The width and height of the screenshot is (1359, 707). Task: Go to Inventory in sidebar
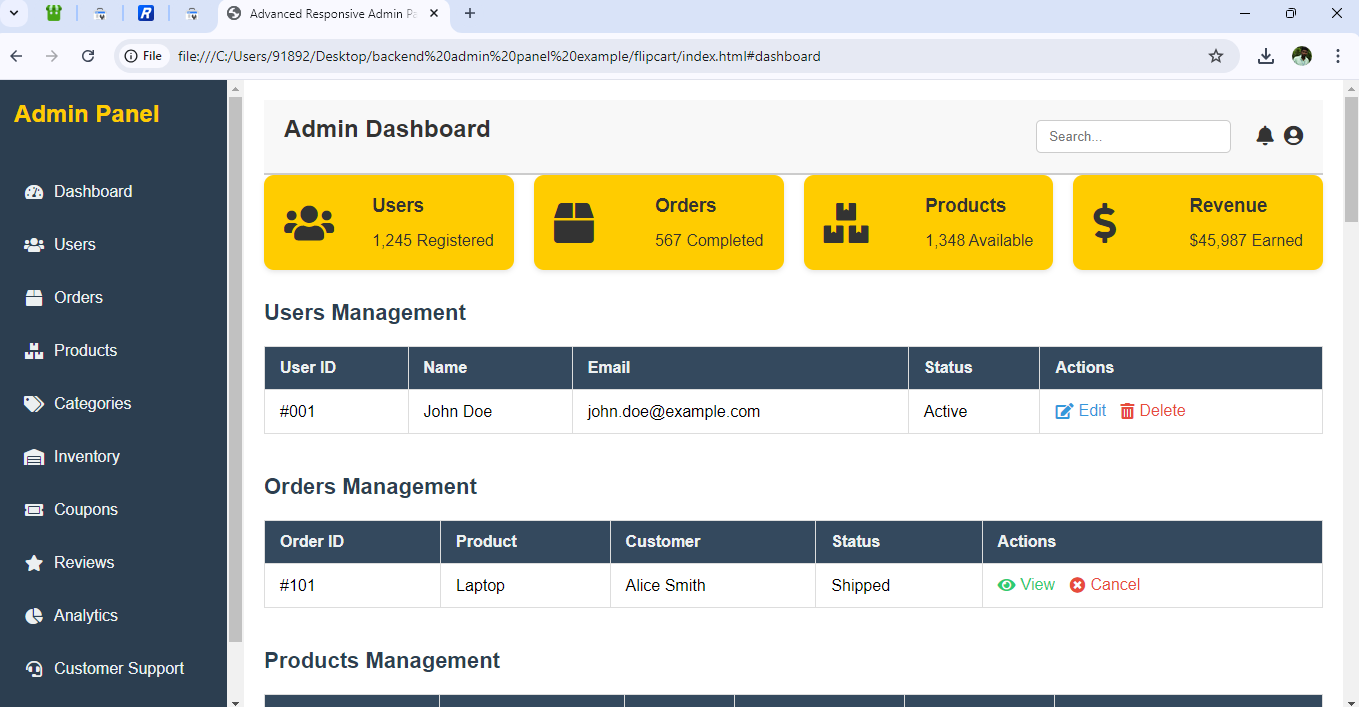(86, 457)
